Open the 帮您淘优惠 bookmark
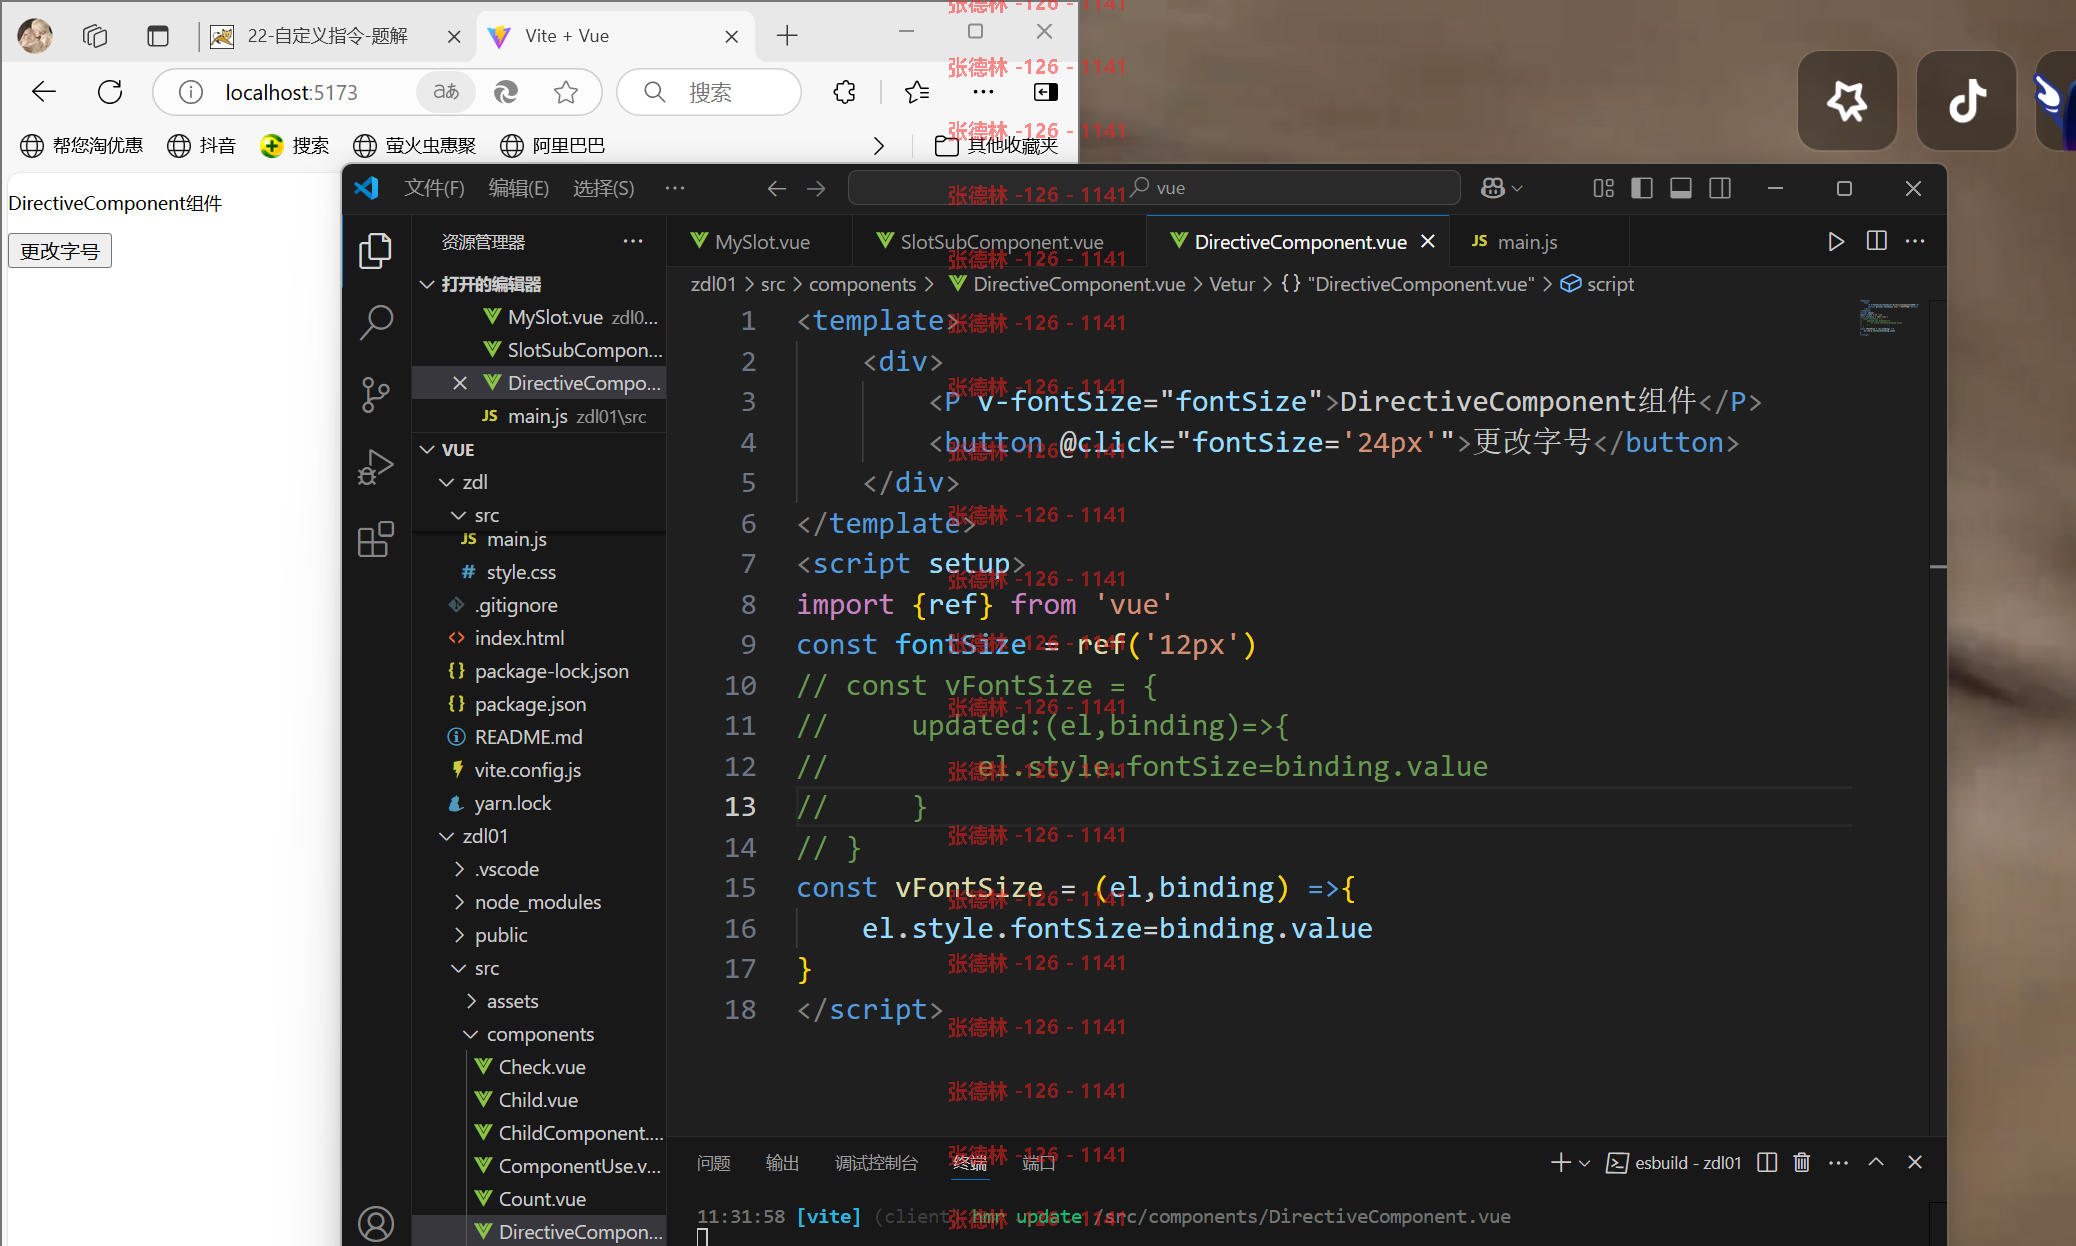This screenshot has width=2076, height=1246. 81,146
